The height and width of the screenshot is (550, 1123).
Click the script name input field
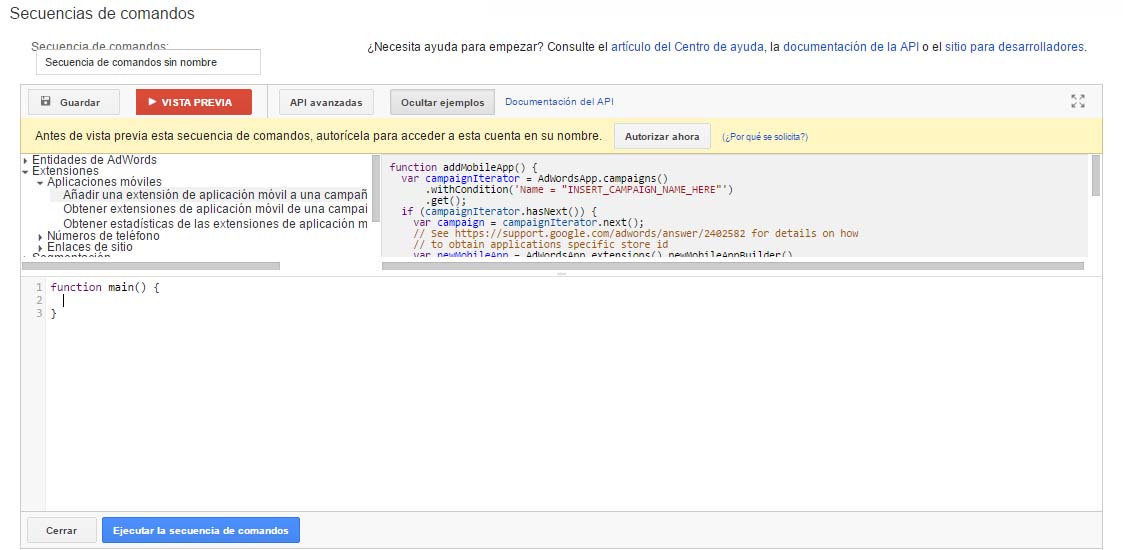[x=148, y=62]
